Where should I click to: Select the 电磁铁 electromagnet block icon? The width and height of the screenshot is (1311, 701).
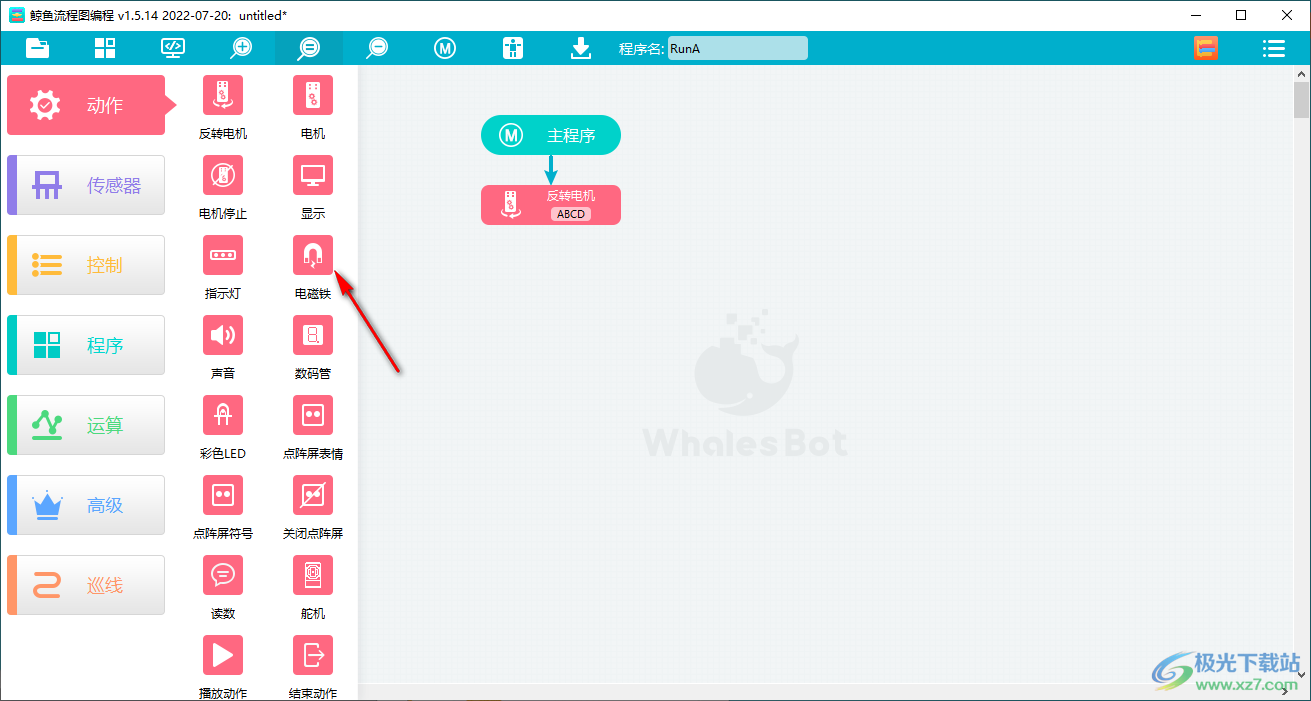(x=312, y=255)
